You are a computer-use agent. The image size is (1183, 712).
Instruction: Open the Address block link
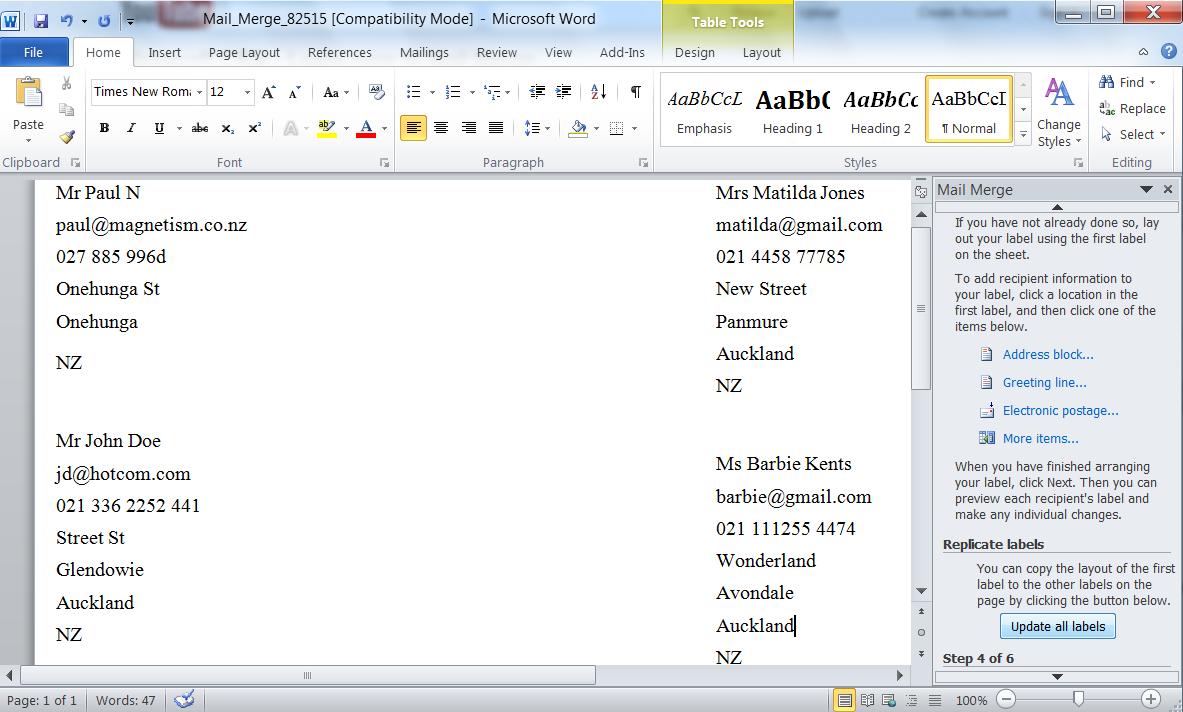[1047, 354]
